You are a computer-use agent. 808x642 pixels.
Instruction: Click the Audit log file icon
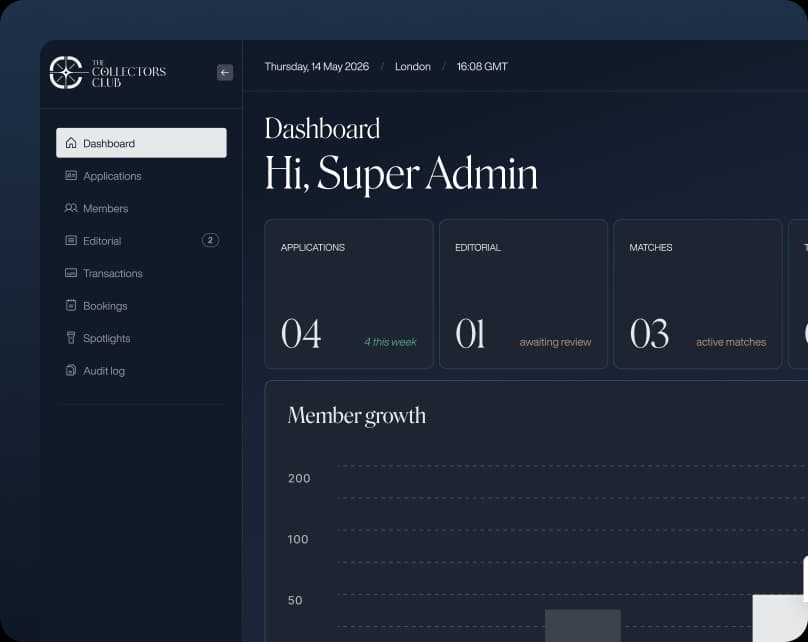(71, 370)
